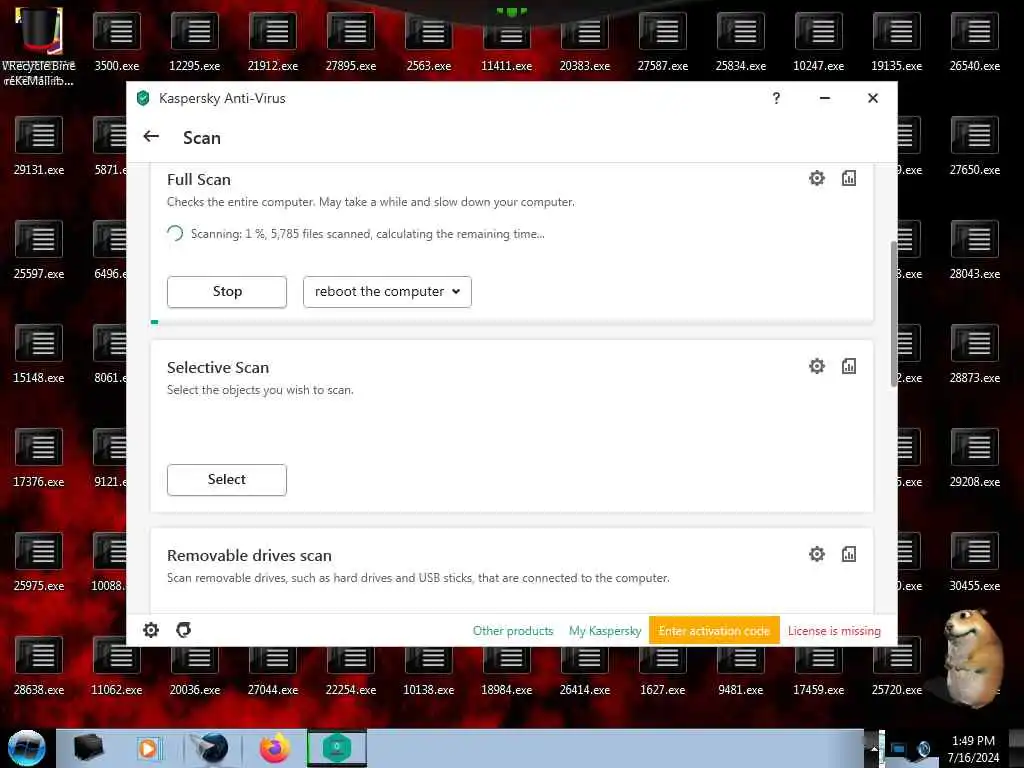The width and height of the screenshot is (1024, 768).
Task: Select 25834.exe desktop icon
Action: [x=741, y=43]
